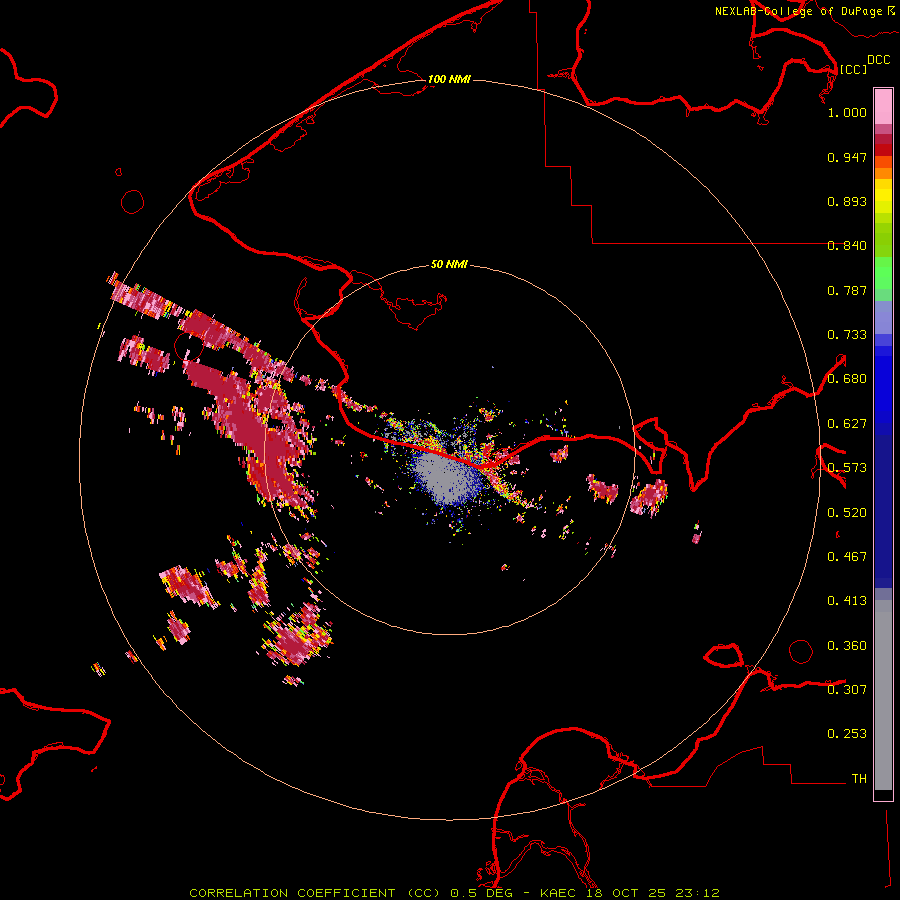Click the gray clutter core at radar center
Screen dimensions: 900x900
(447, 478)
